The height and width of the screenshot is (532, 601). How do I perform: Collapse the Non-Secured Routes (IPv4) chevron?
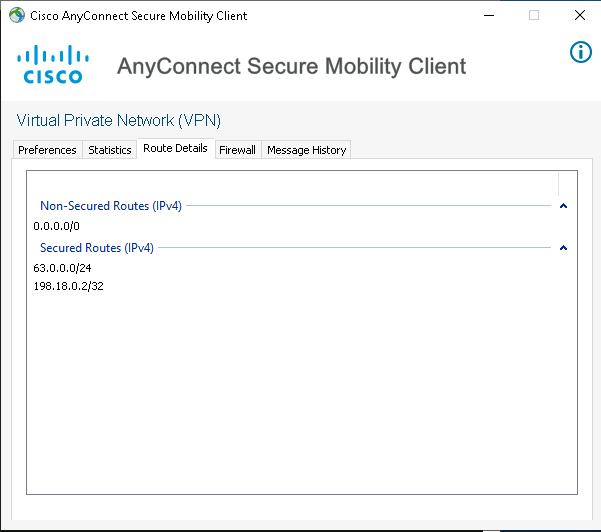[563, 206]
